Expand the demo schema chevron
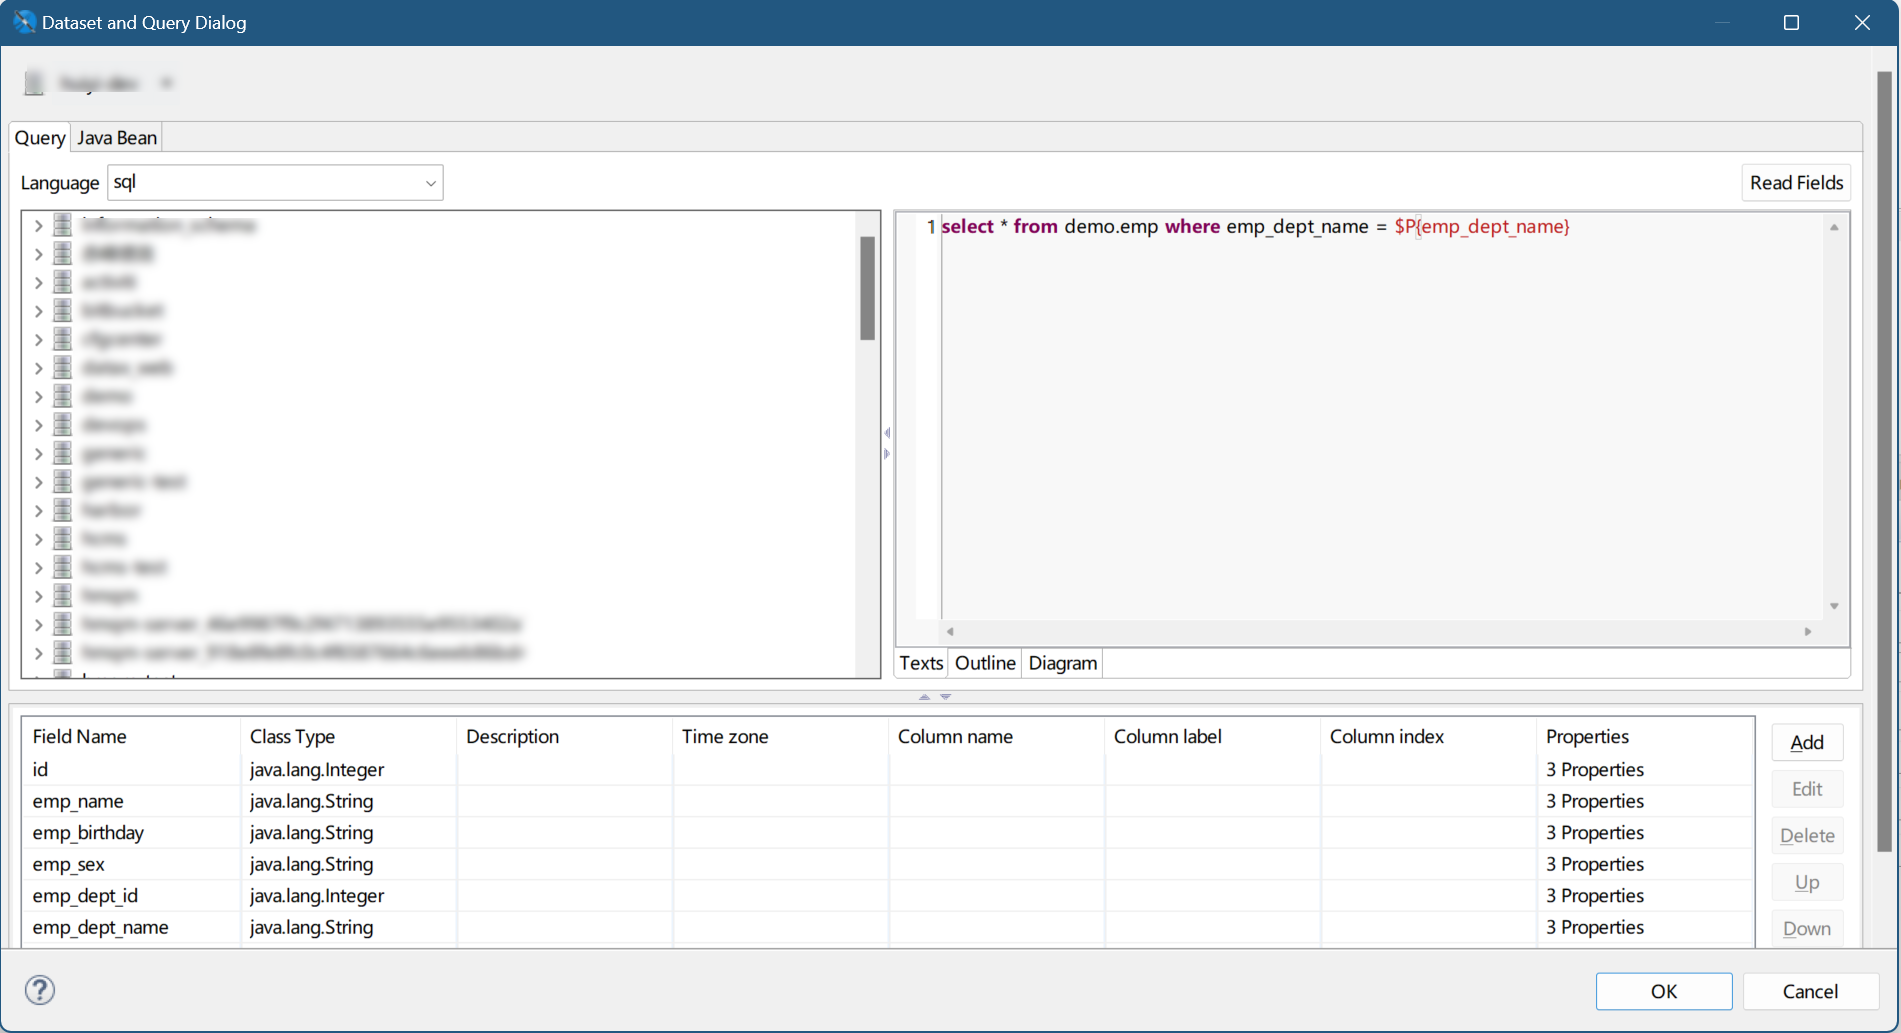This screenshot has height=1033, width=1901. [x=37, y=395]
